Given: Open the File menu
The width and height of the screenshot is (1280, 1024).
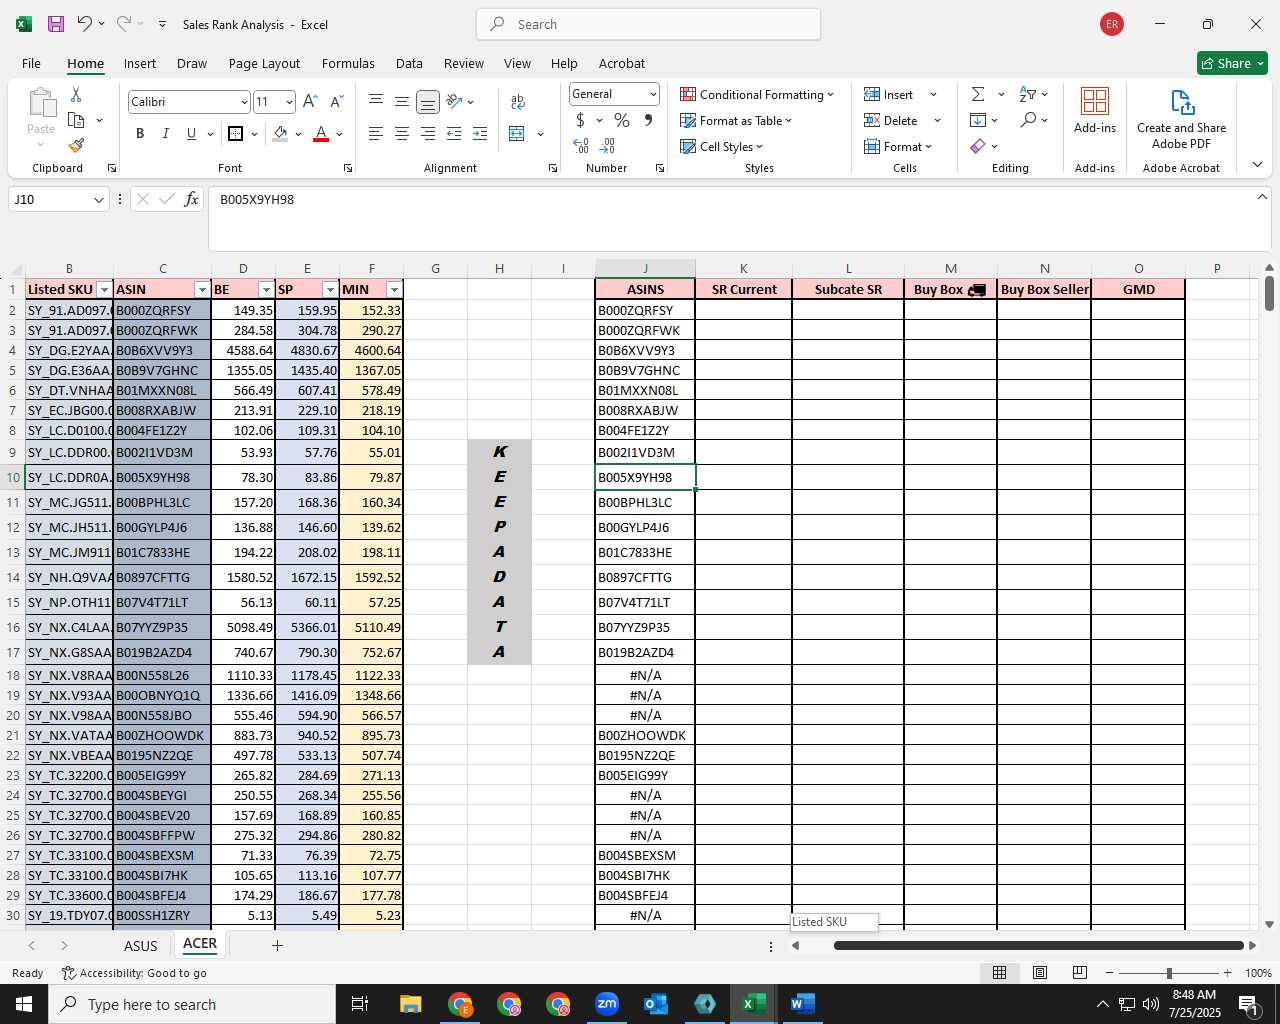Looking at the screenshot, I should click(x=31, y=63).
